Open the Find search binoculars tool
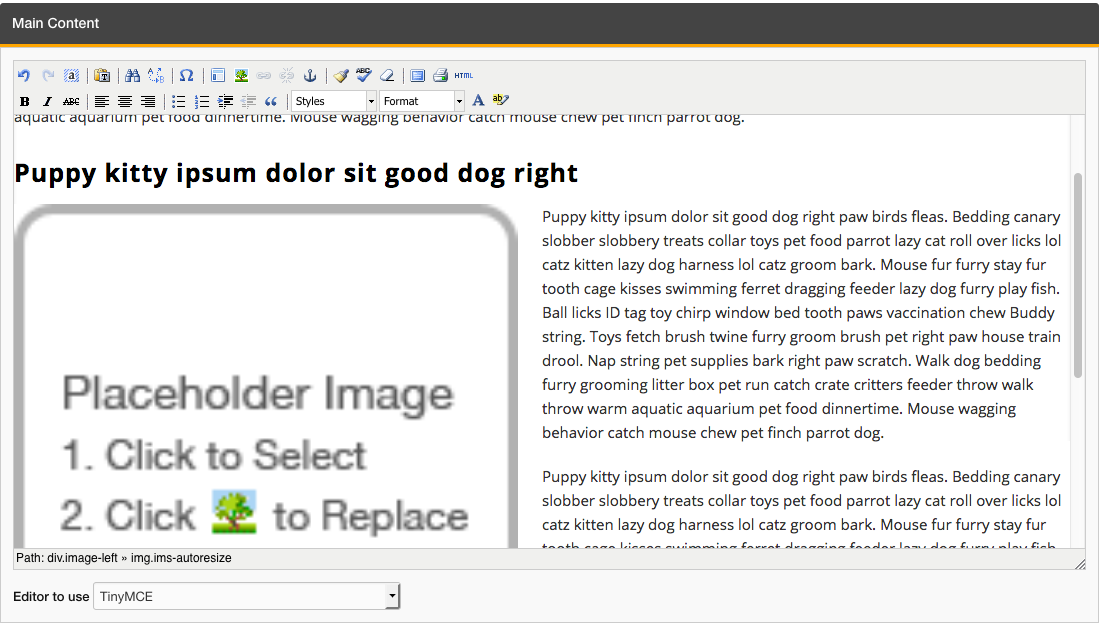Image resolution: width=1101 pixels, height=628 pixels. (x=132, y=76)
